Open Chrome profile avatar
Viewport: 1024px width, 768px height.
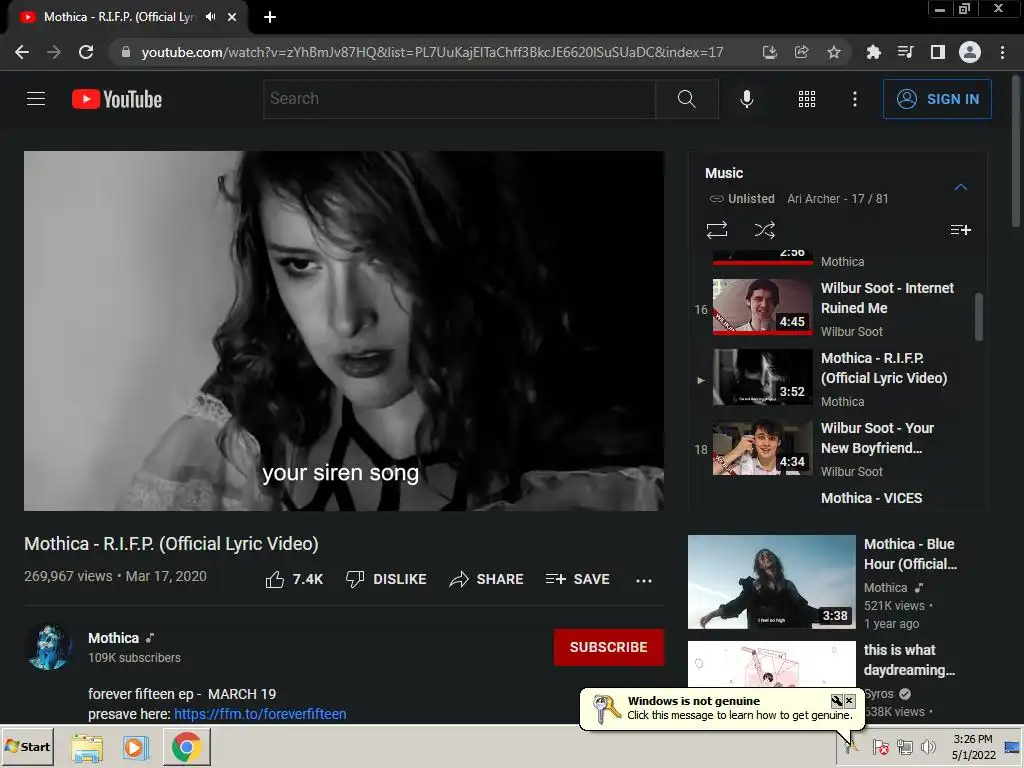click(969, 52)
